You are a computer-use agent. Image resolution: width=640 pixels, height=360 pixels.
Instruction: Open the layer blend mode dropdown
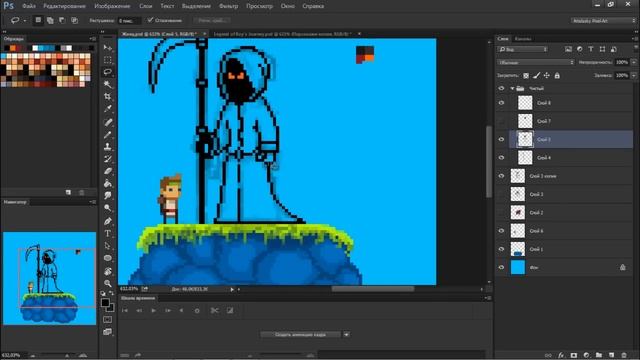tap(536, 62)
